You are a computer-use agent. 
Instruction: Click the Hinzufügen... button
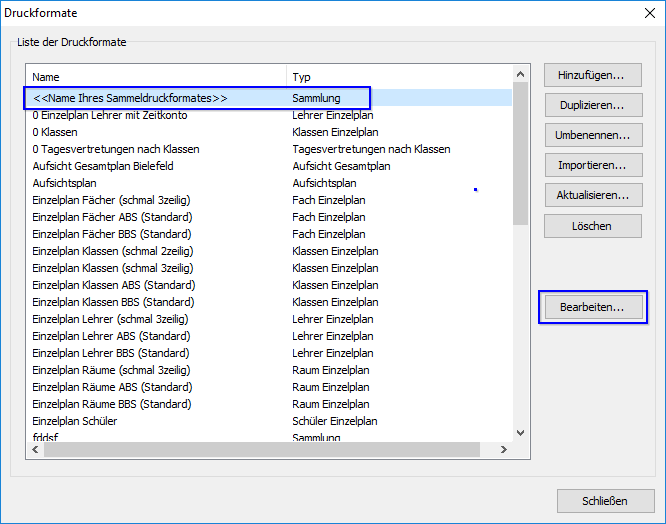tap(593, 75)
